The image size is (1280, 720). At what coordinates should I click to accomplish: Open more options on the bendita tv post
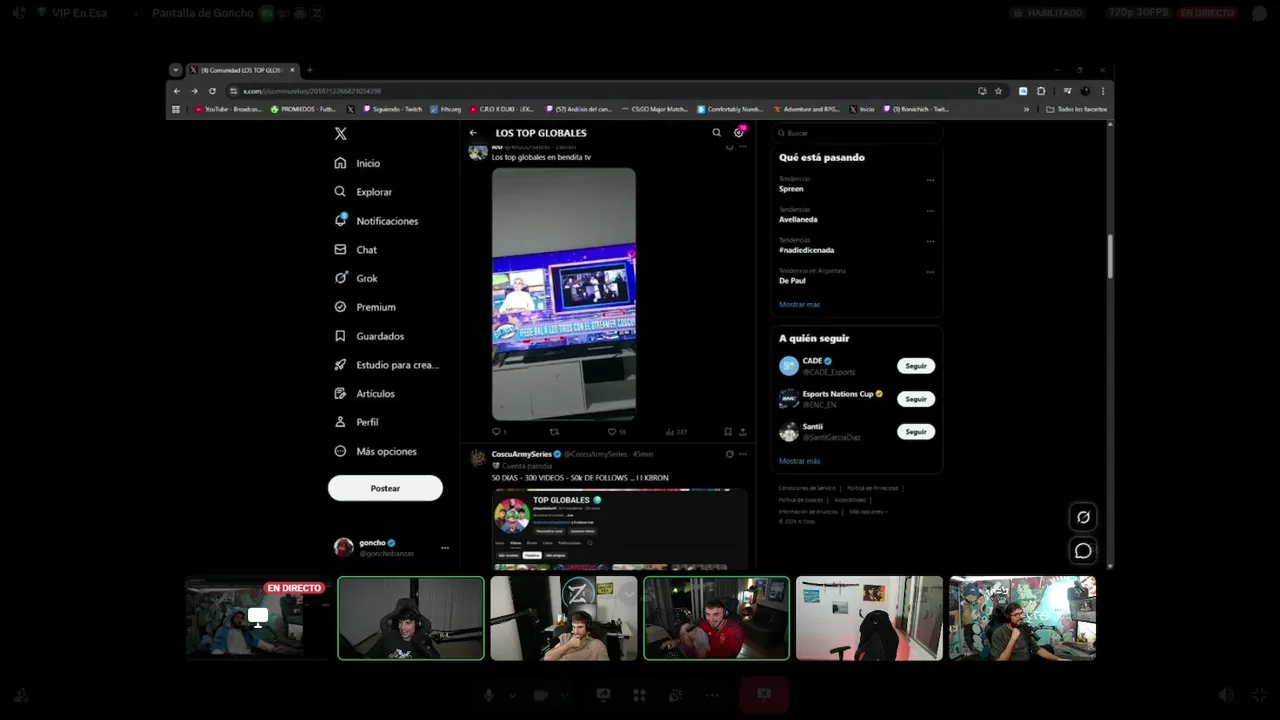(742, 147)
